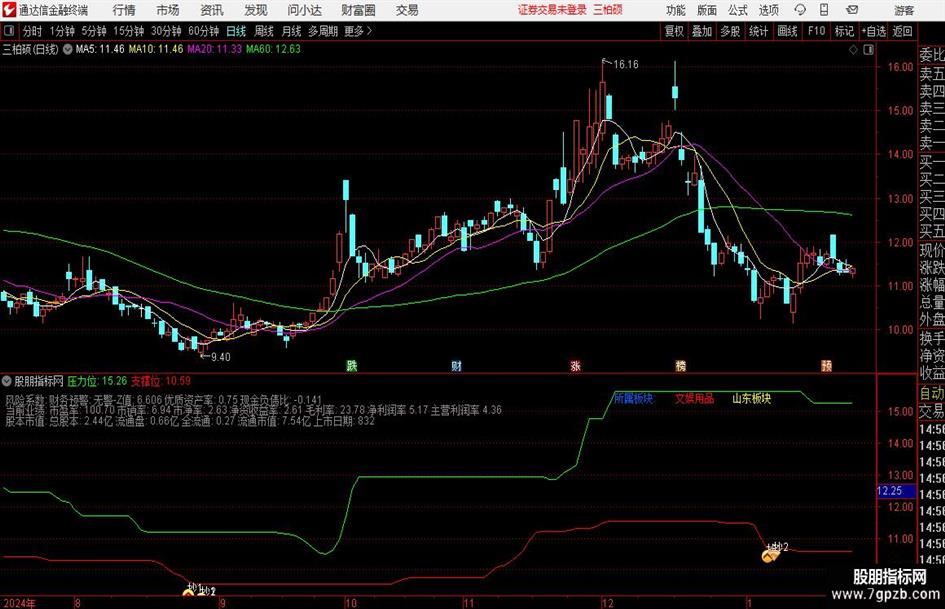Viewport: 945px width, 609px height.
Task: Click the 复权 toolbar button
Action: (x=674, y=31)
